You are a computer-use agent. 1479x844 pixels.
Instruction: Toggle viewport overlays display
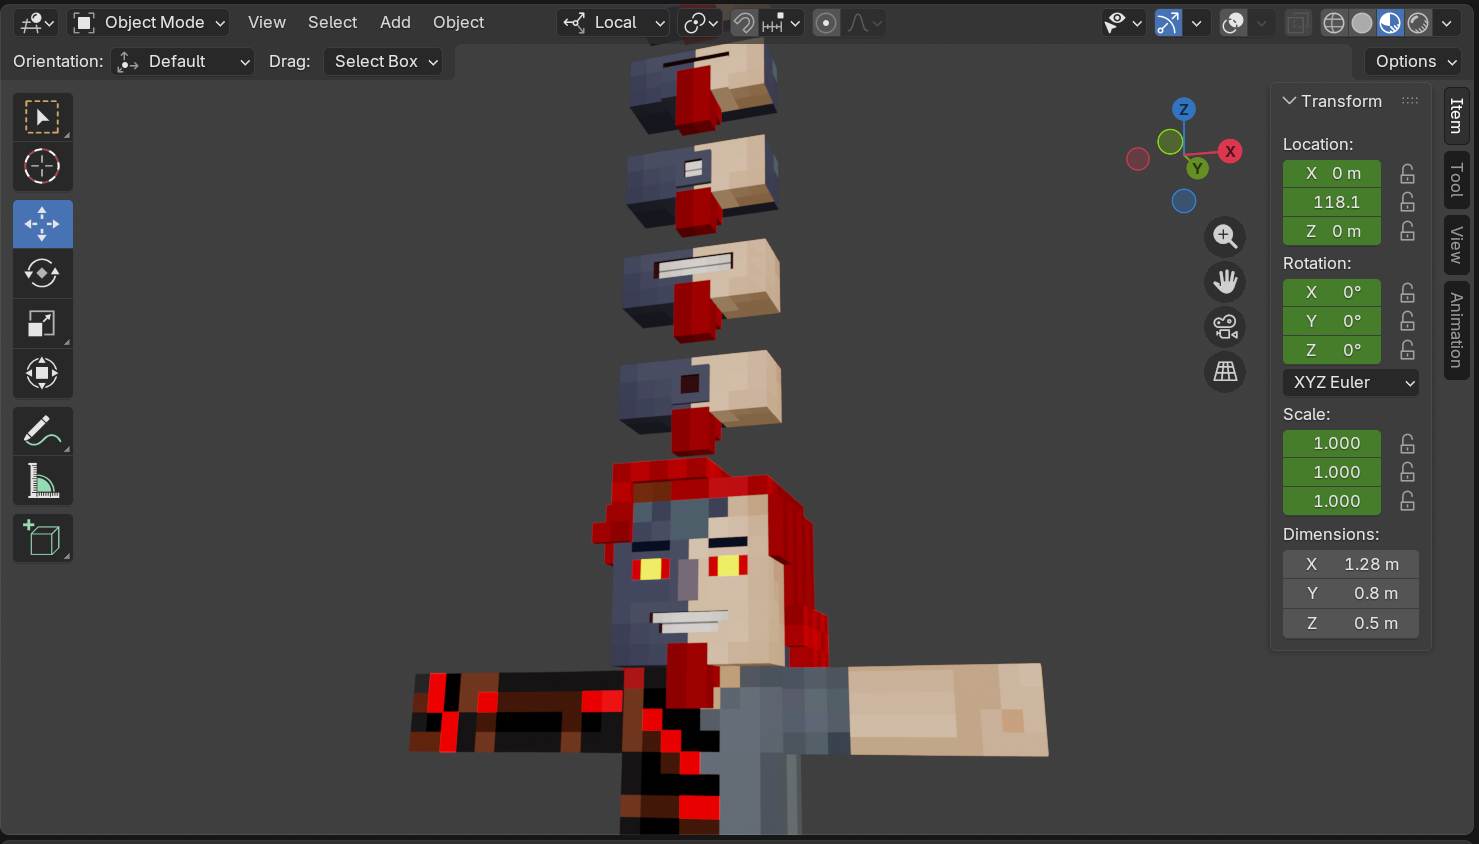pos(1234,23)
